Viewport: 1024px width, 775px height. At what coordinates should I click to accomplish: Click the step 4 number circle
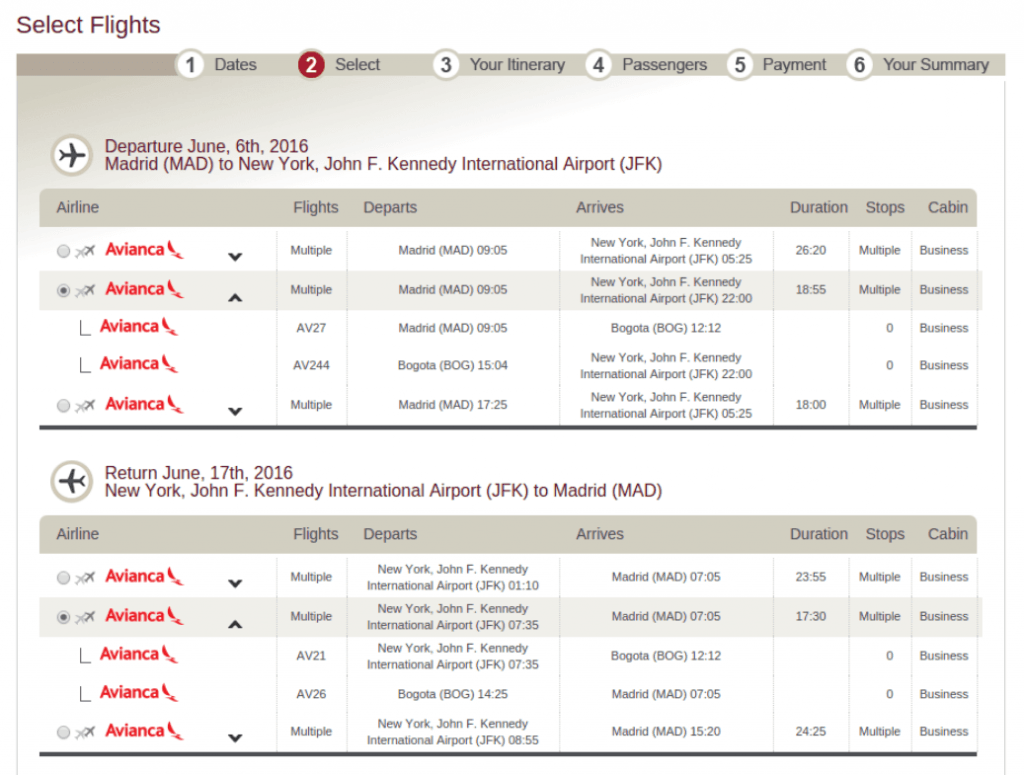pyautogui.click(x=598, y=65)
